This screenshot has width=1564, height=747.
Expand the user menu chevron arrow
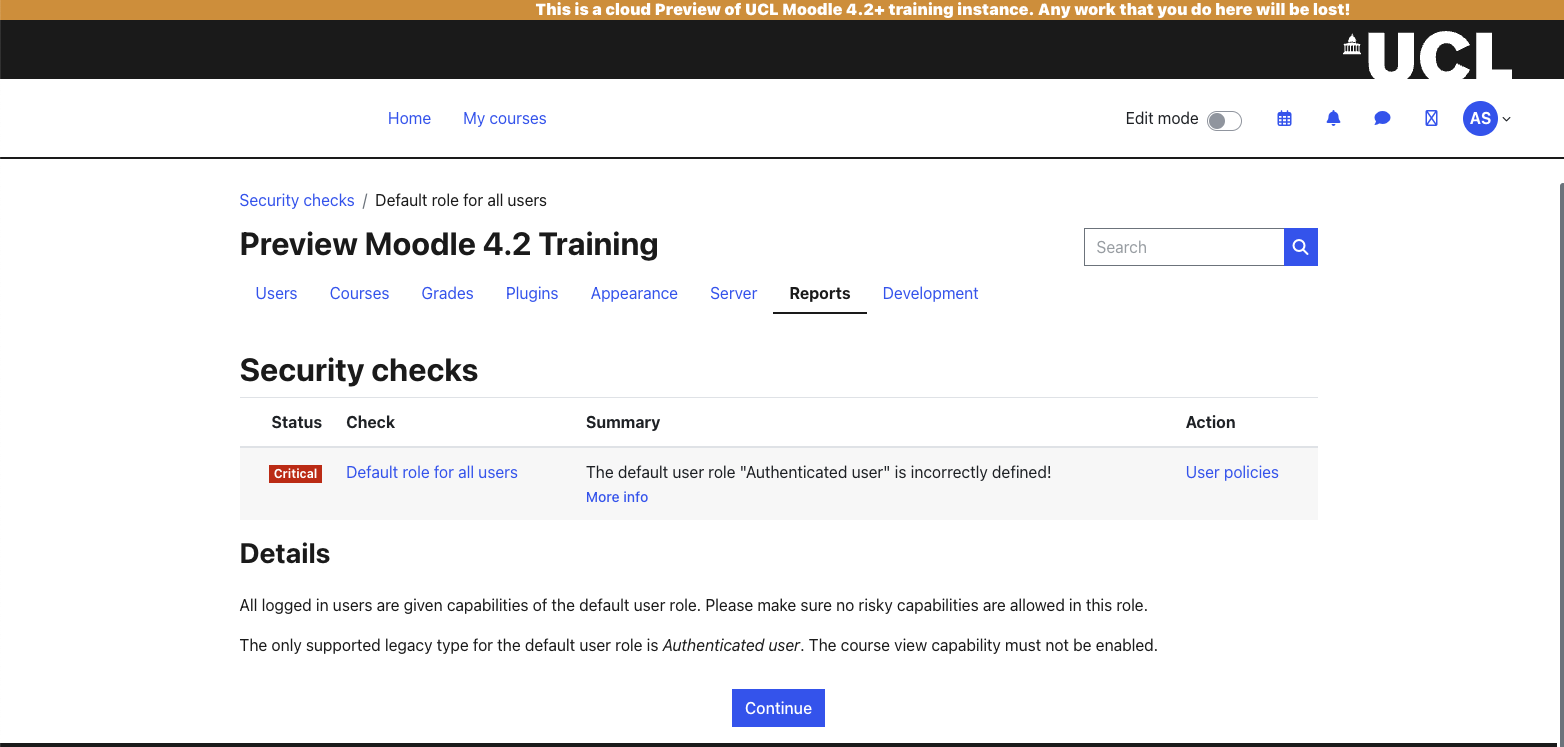coord(1507,119)
